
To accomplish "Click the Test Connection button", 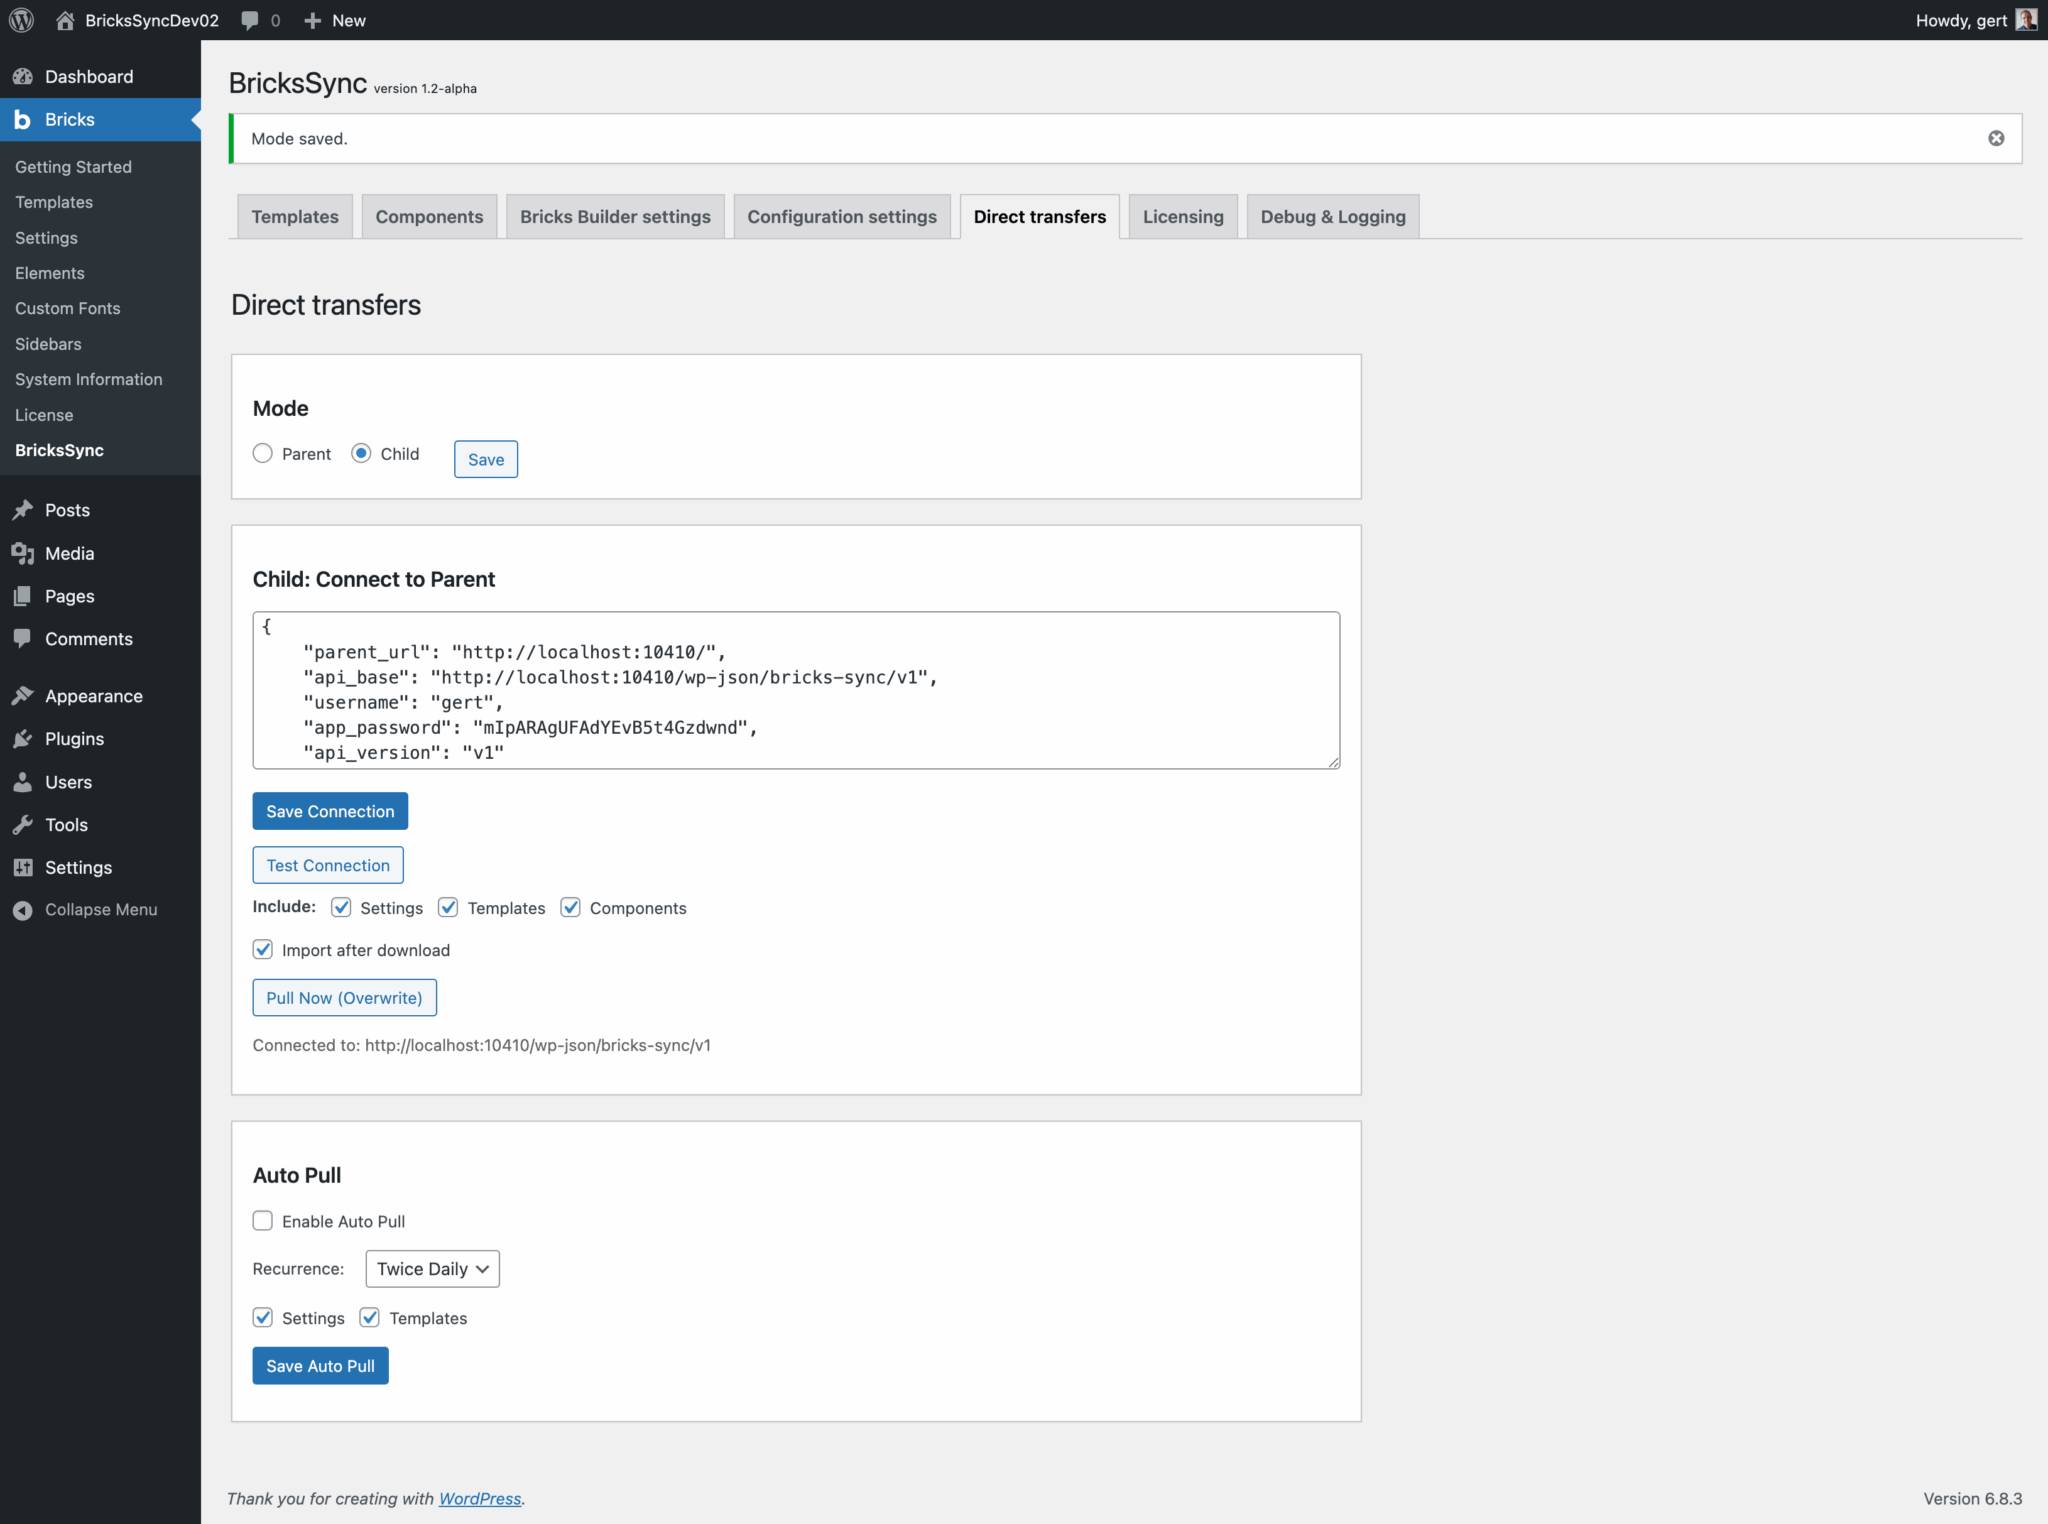I will coord(327,865).
